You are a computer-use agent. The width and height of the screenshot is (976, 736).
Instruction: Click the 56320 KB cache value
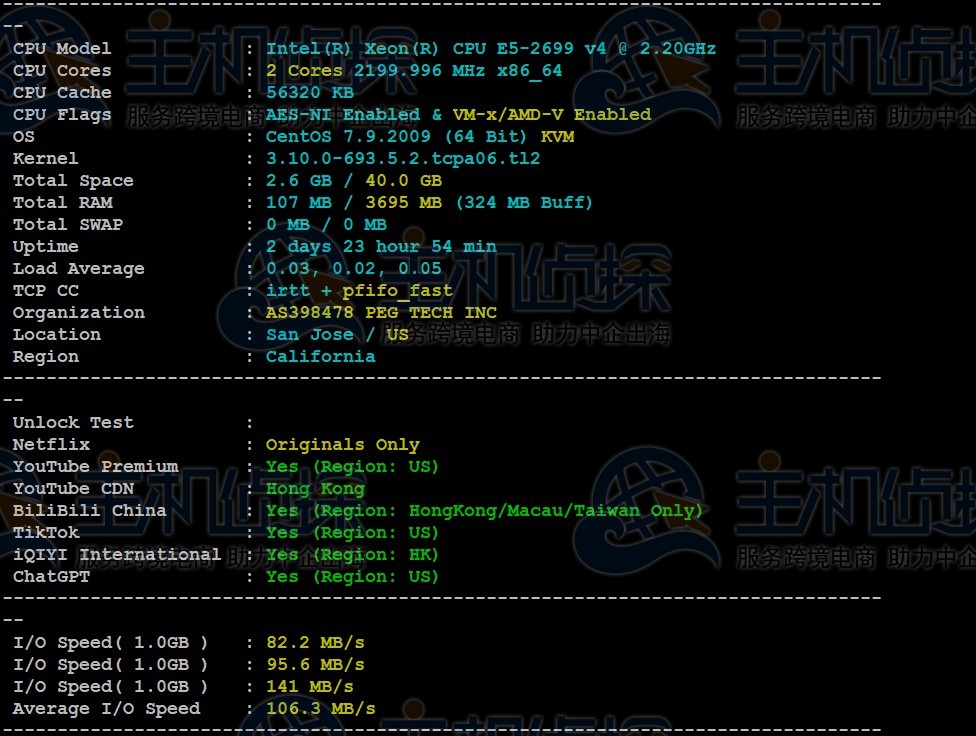click(x=309, y=93)
